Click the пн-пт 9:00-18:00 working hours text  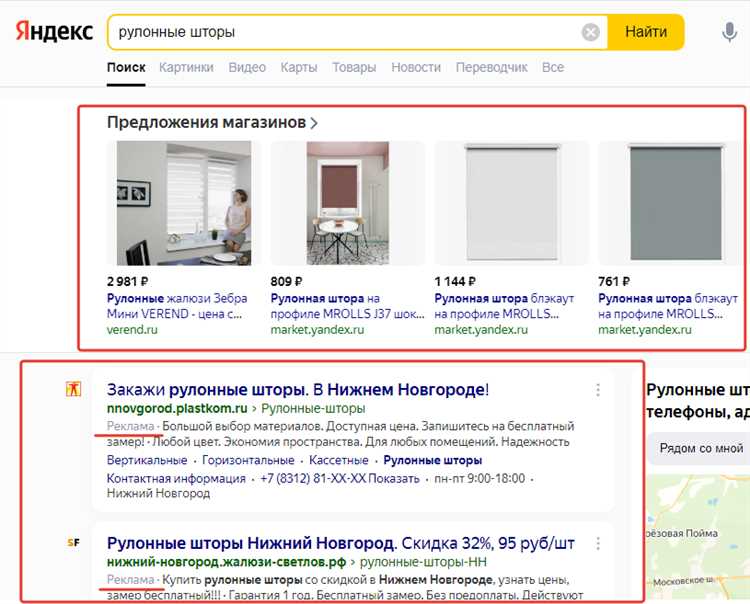point(479,479)
